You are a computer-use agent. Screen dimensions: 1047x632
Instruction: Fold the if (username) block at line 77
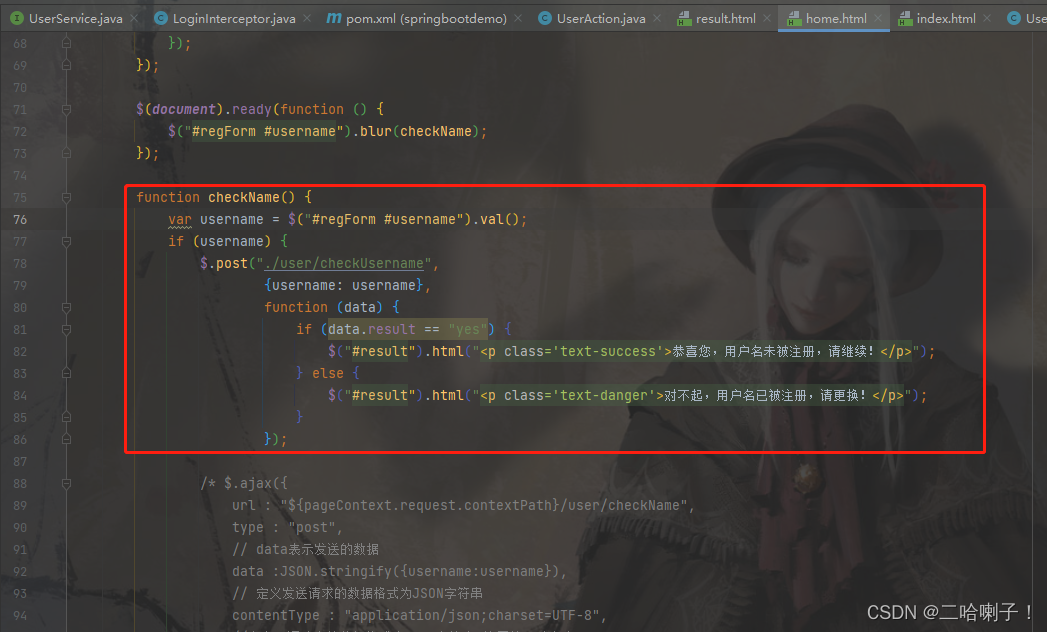click(66, 241)
